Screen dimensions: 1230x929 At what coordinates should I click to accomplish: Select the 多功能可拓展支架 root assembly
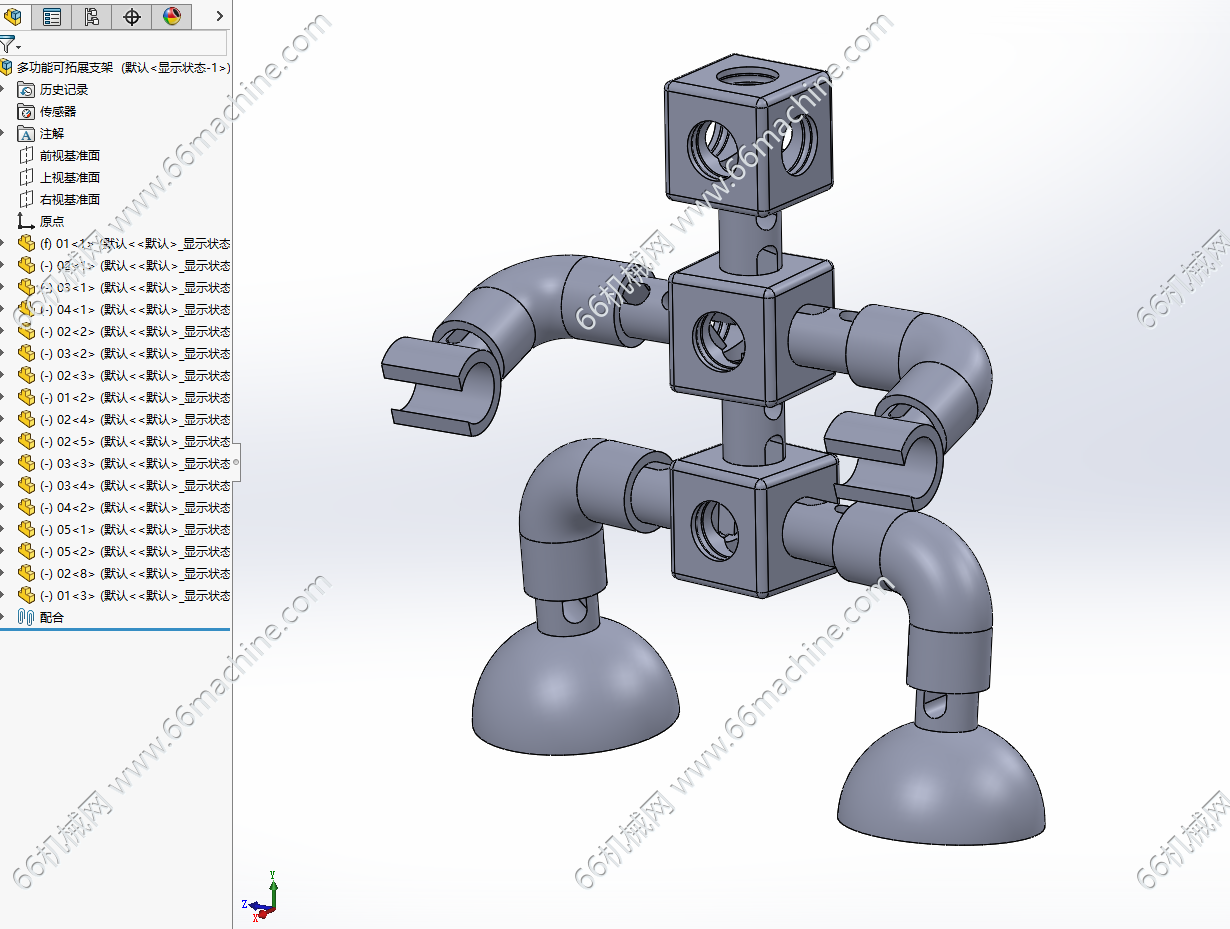coord(120,68)
